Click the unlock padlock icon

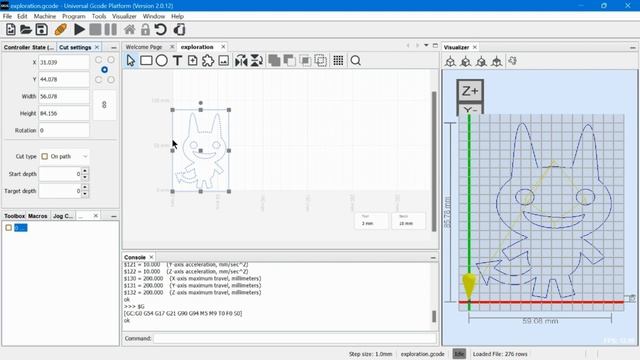145,29
